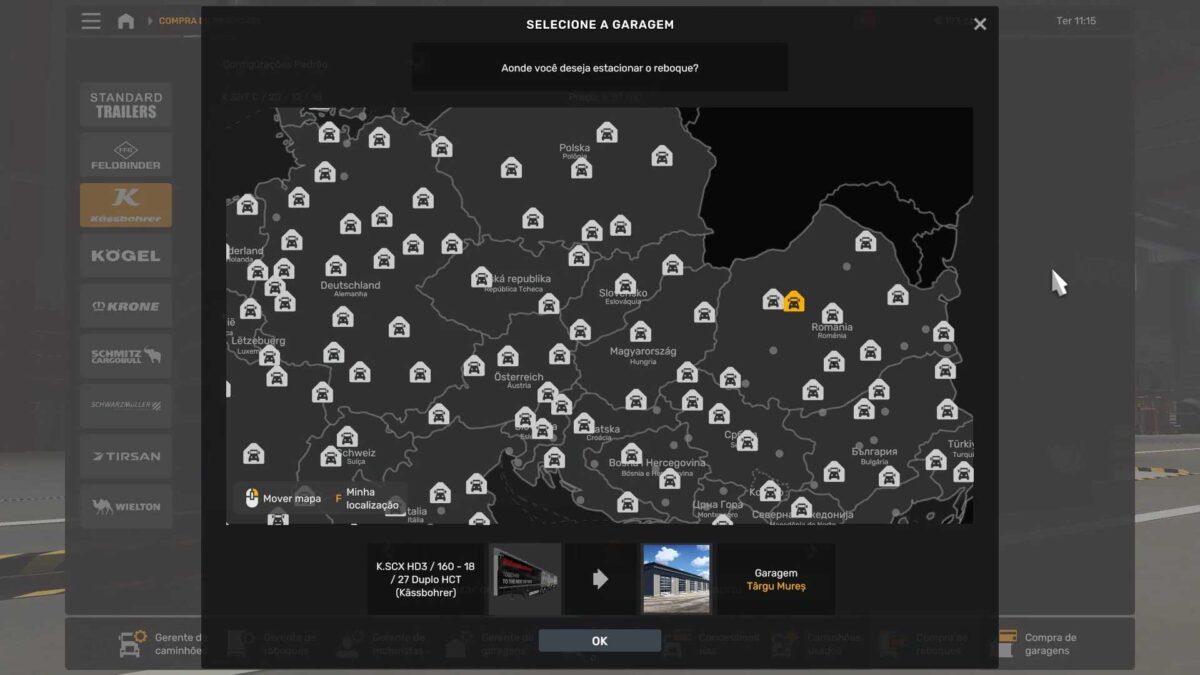Go to the home screen icon
Viewport: 1200px width, 675px height.
(125, 21)
